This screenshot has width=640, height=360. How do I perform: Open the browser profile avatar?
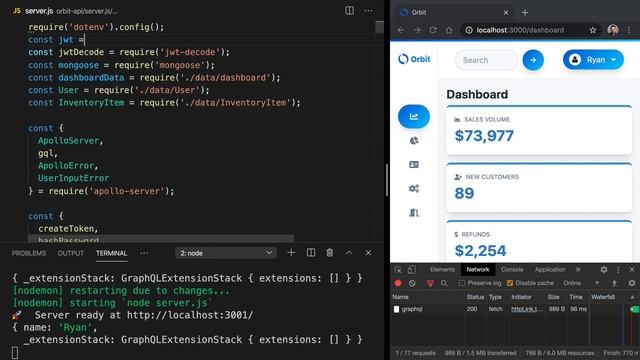click(x=613, y=30)
